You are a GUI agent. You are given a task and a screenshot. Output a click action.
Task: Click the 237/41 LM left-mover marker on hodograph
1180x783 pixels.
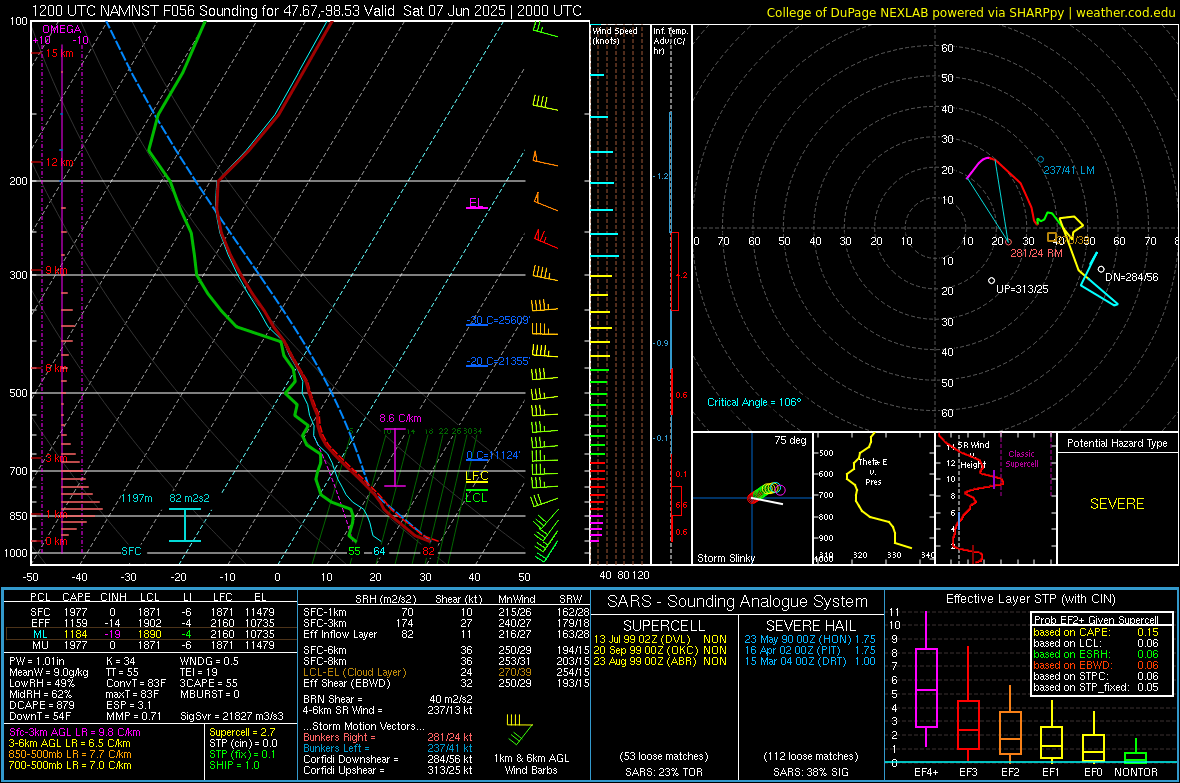[x=1041, y=160]
